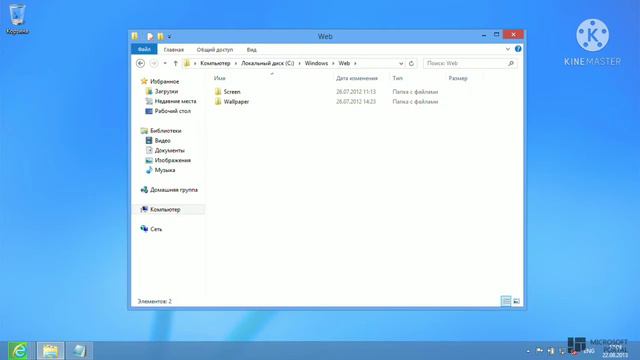Open the Action Center flag icon

click(x=540, y=351)
